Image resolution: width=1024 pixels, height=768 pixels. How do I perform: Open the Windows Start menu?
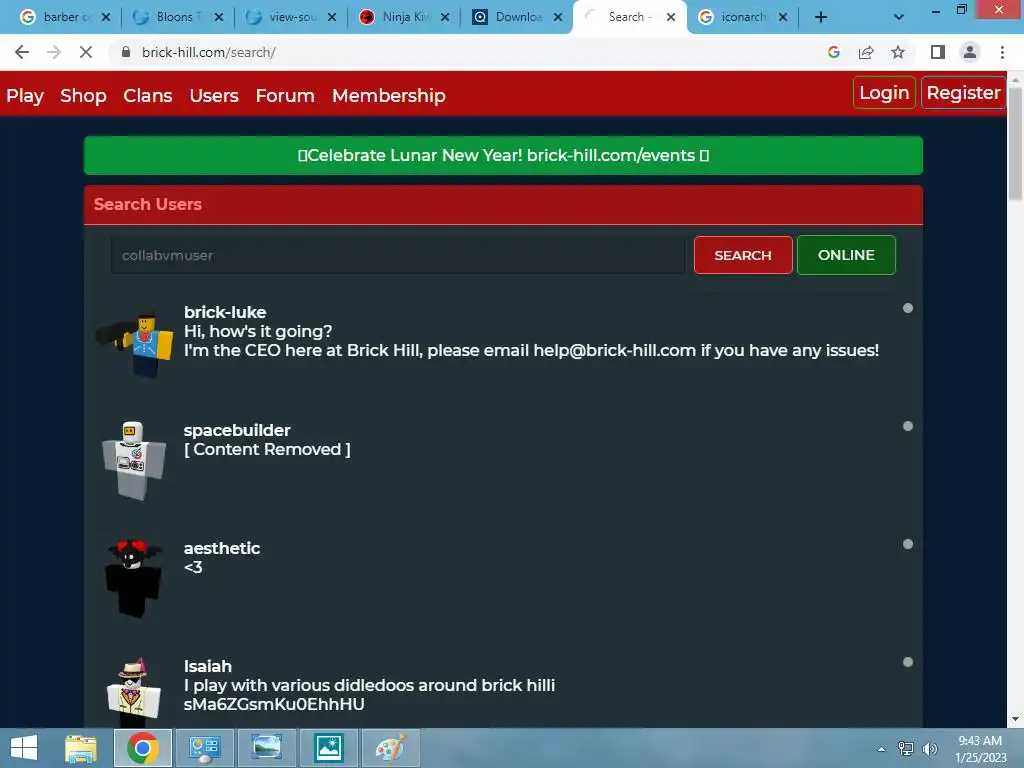[x=24, y=748]
